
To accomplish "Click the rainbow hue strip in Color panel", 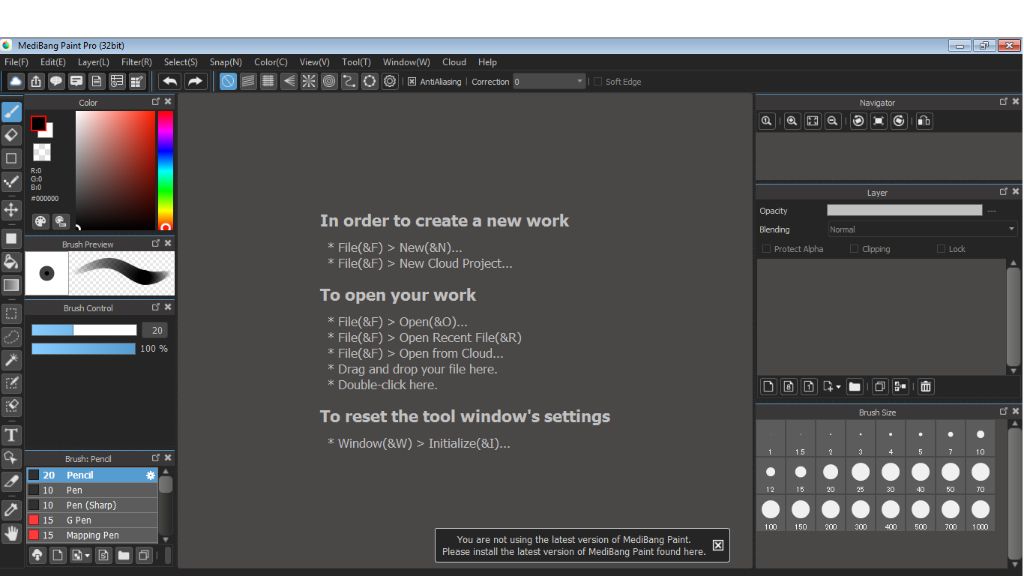I will tap(165, 170).
